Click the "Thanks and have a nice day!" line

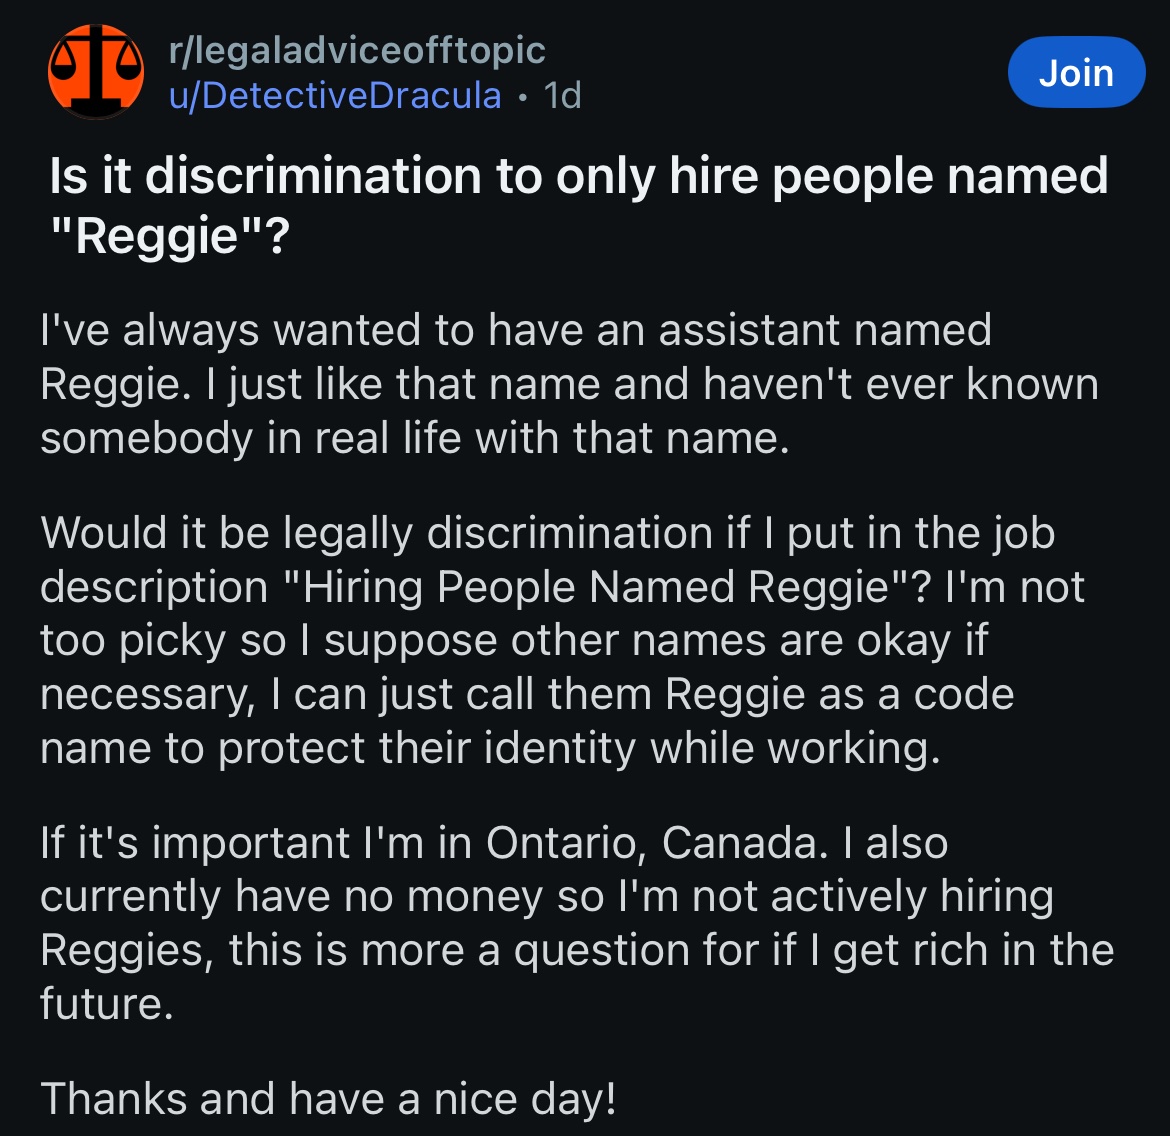(x=328, y=1099)
